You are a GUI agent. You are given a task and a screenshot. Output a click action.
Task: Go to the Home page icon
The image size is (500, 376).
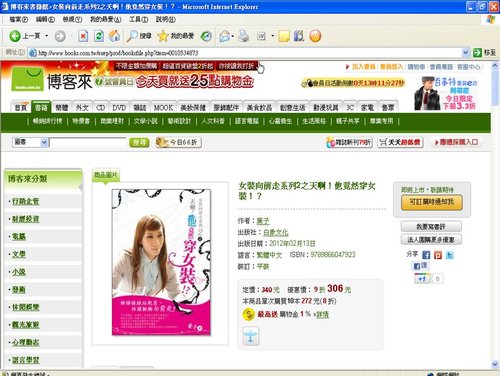coord(114,36)
